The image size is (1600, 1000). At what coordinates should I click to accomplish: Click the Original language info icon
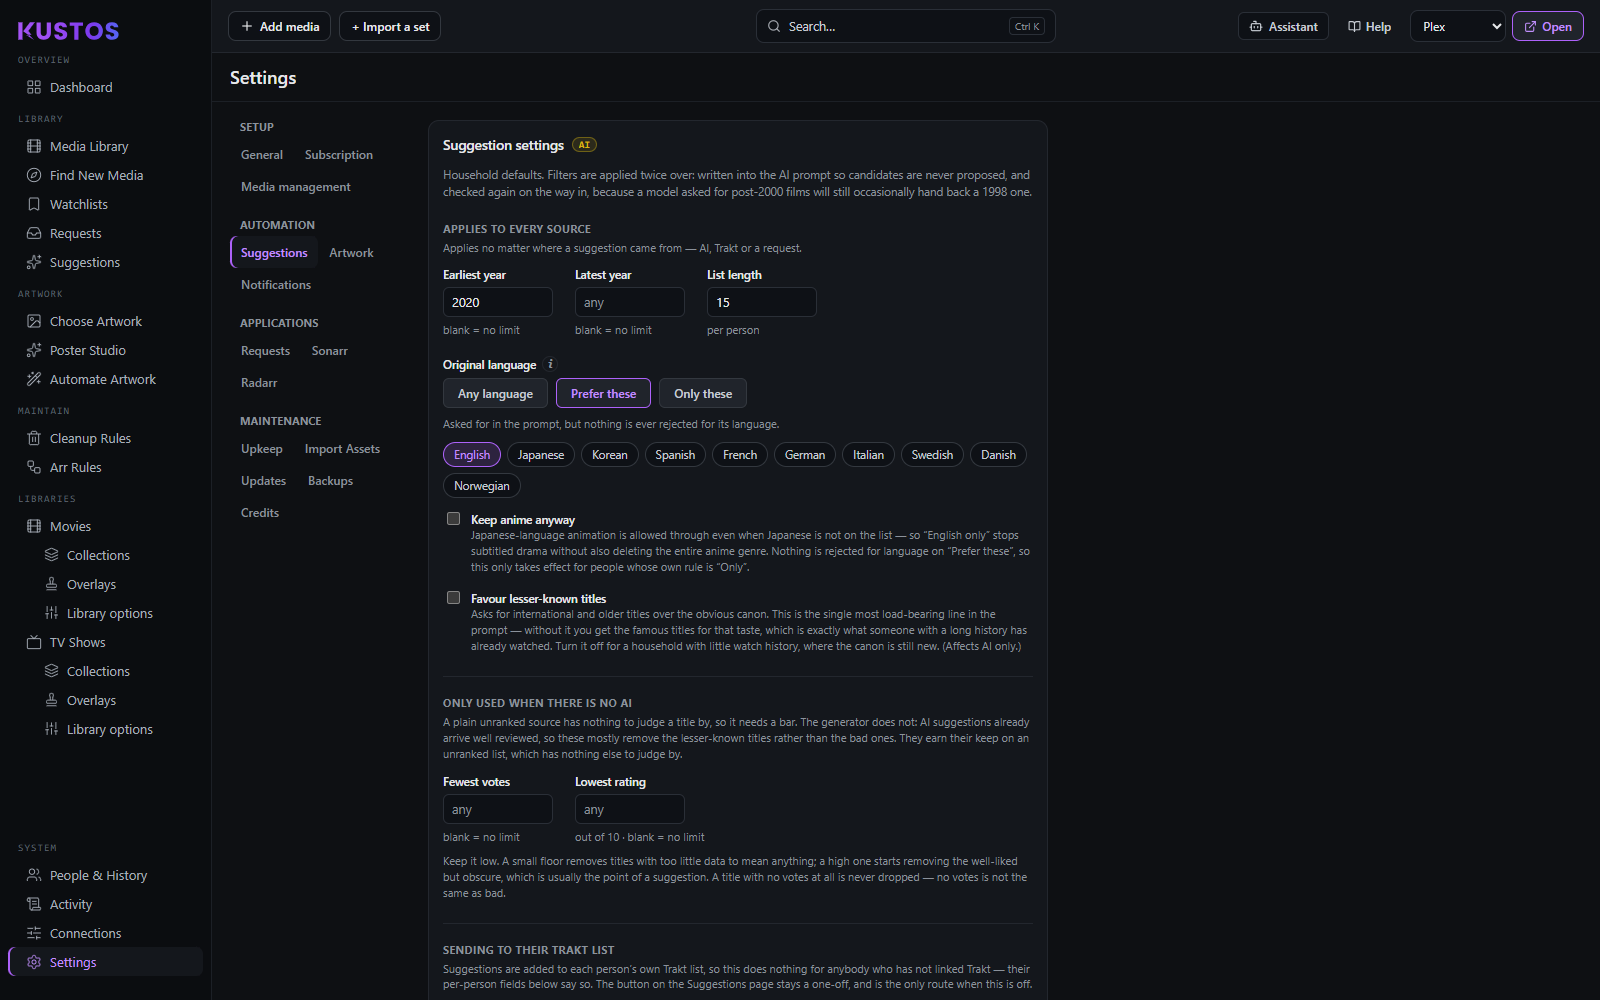coord(550,364)
